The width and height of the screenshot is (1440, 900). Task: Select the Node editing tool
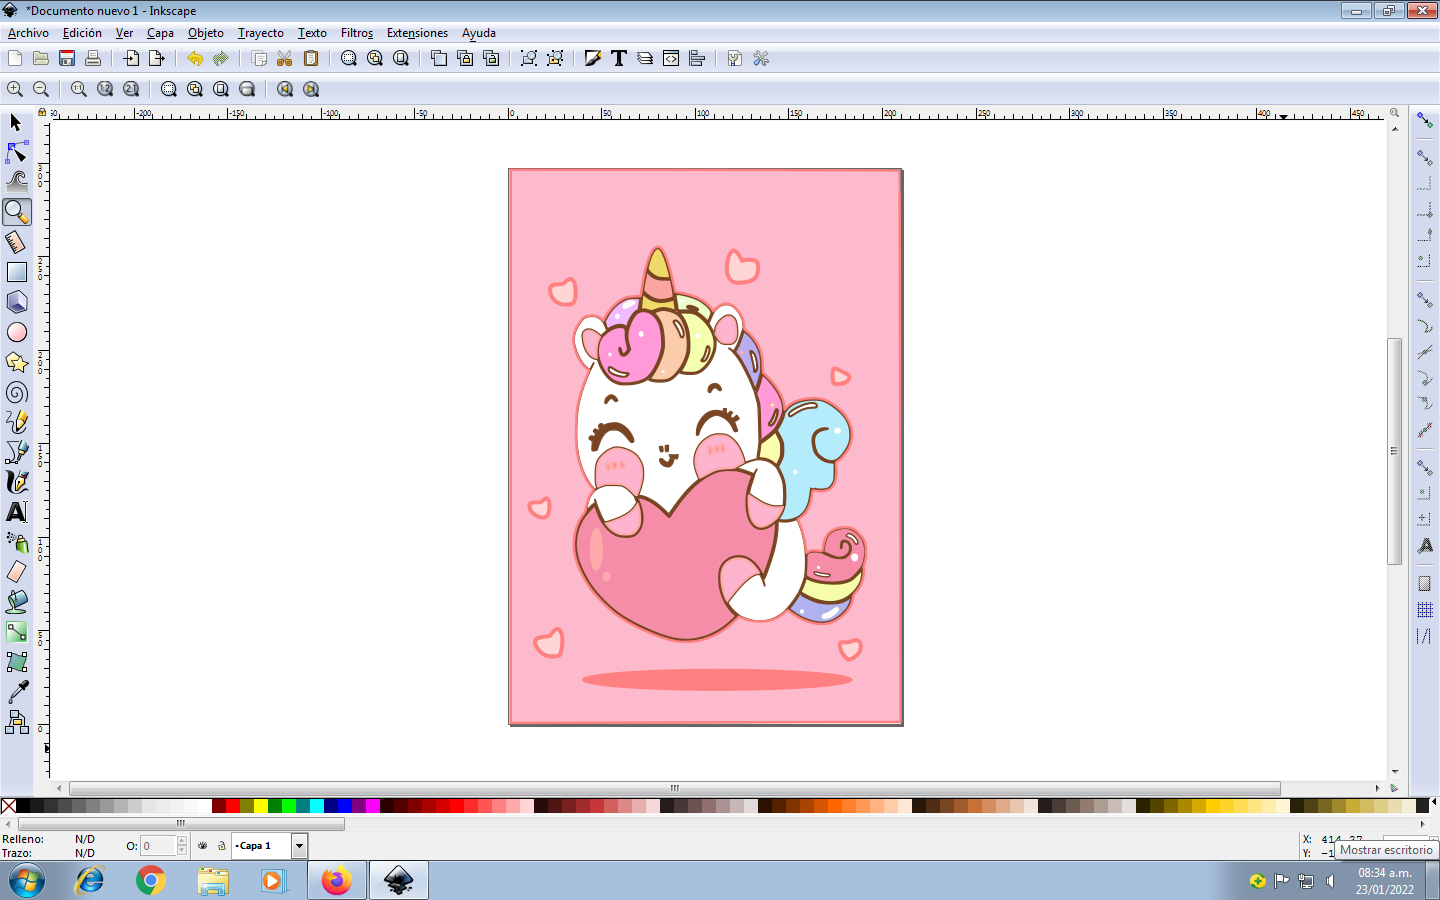[x=17, y=152]
